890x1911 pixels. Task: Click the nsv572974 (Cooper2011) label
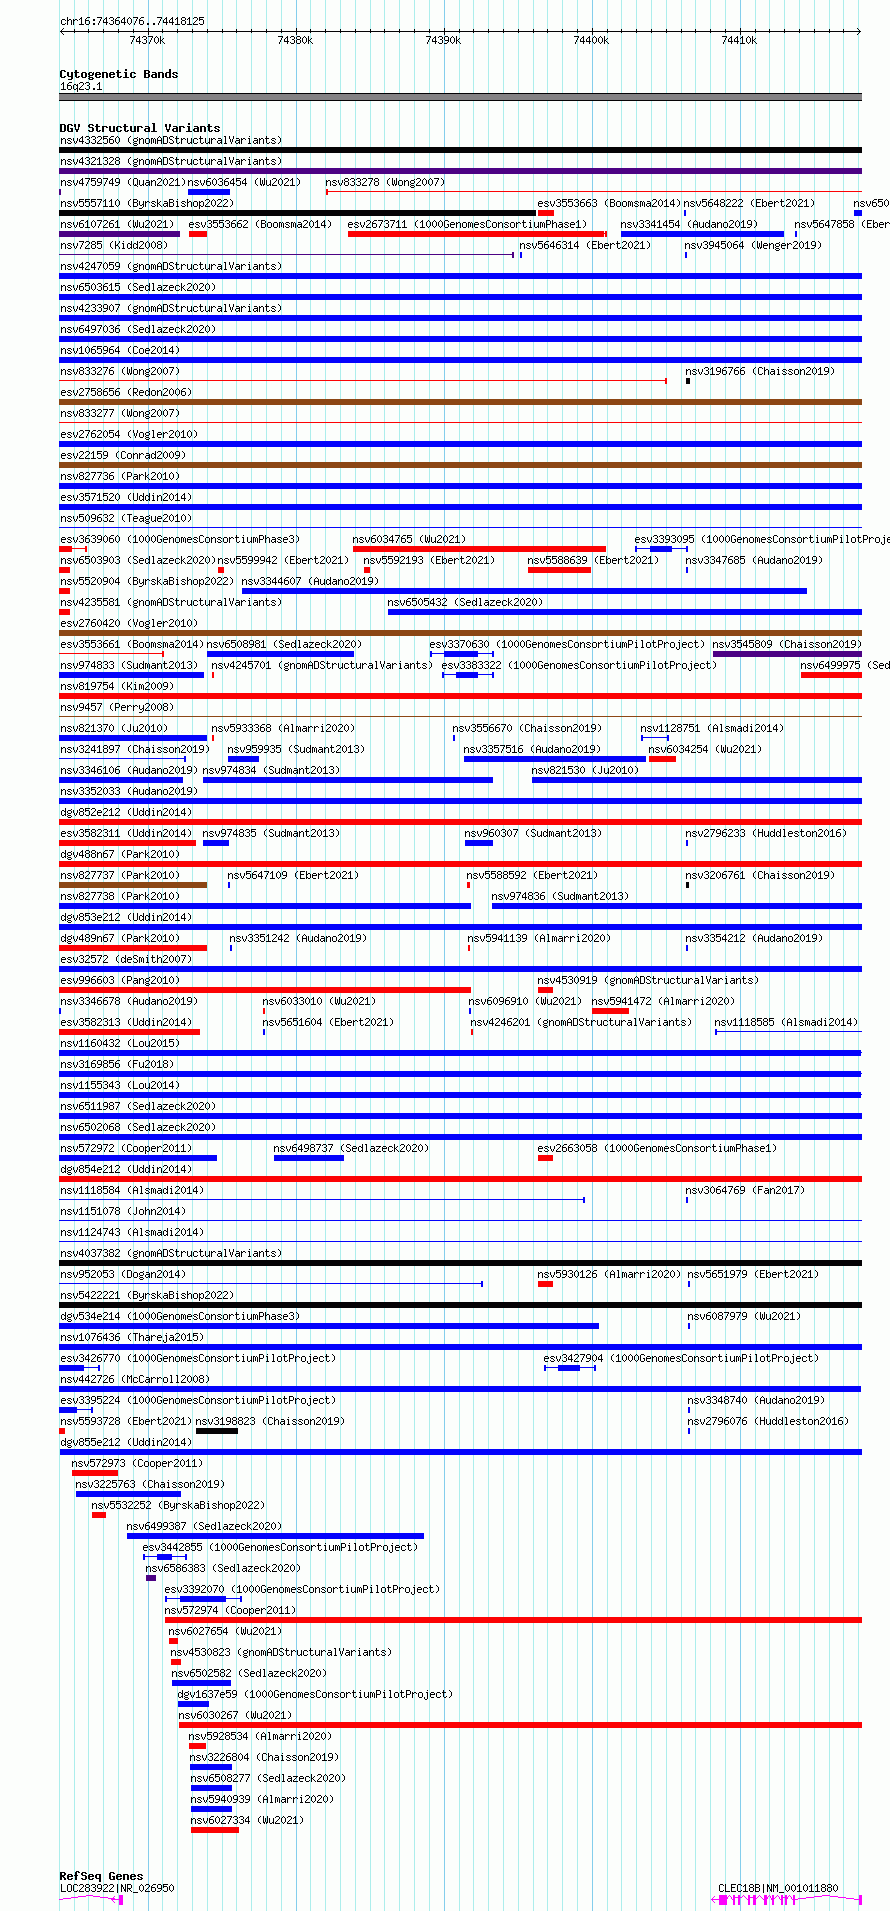[230, 1610]
